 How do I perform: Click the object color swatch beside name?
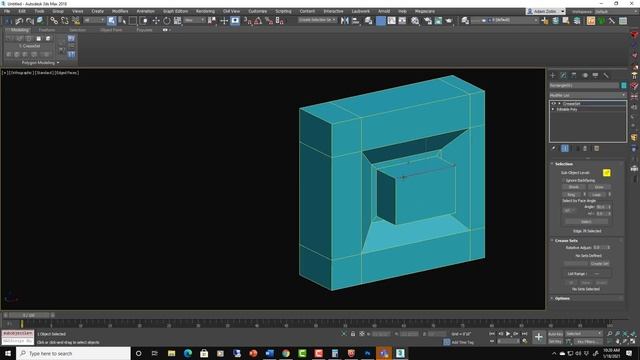pos(624,85)
